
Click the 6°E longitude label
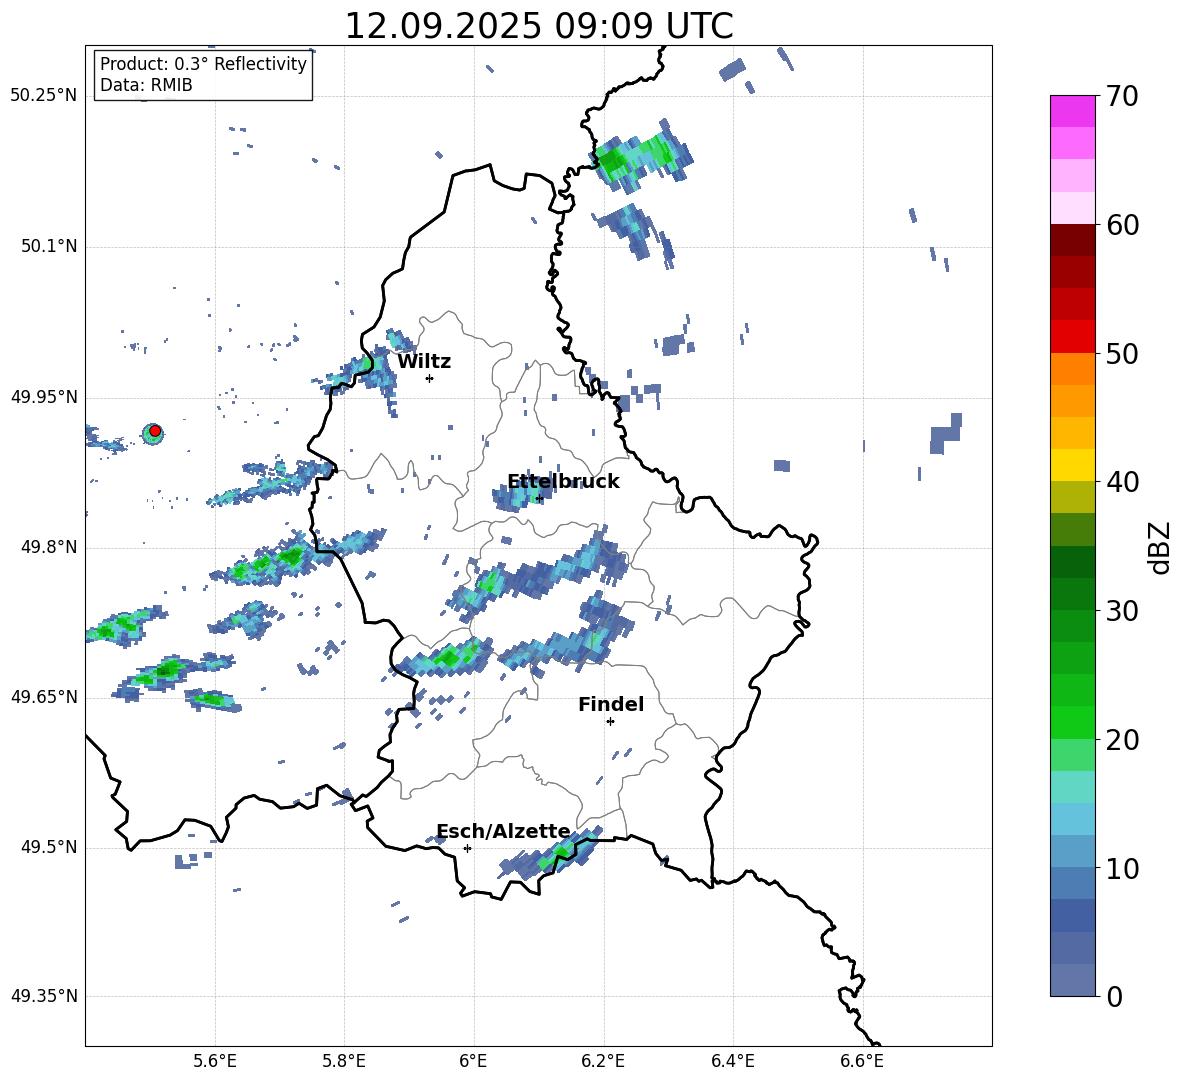473,1062
